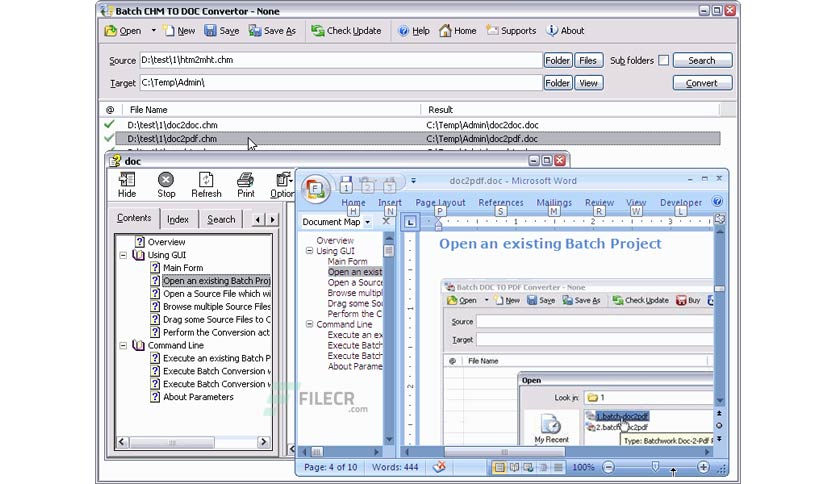Screen dimensions: 836x484
Task: Enable the Sub folders checkbox
Action: tap(663, 60)
